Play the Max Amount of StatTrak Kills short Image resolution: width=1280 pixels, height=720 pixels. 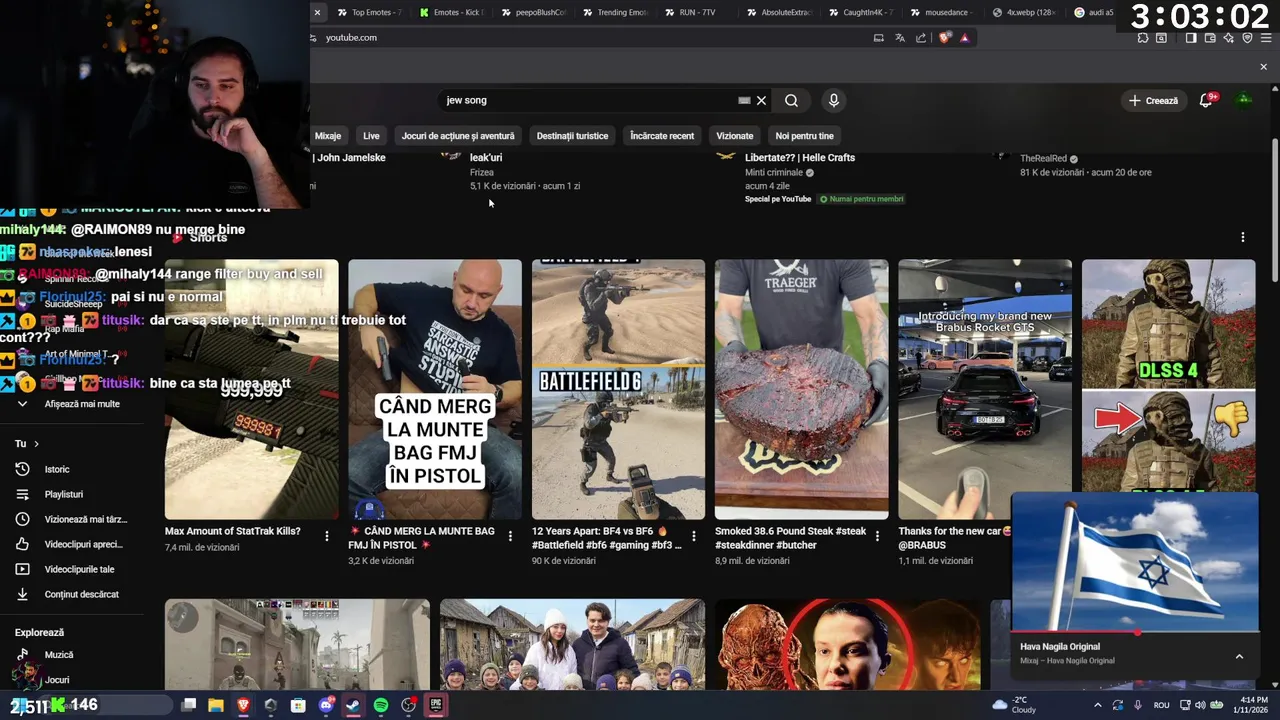click(x=251, y=390)
